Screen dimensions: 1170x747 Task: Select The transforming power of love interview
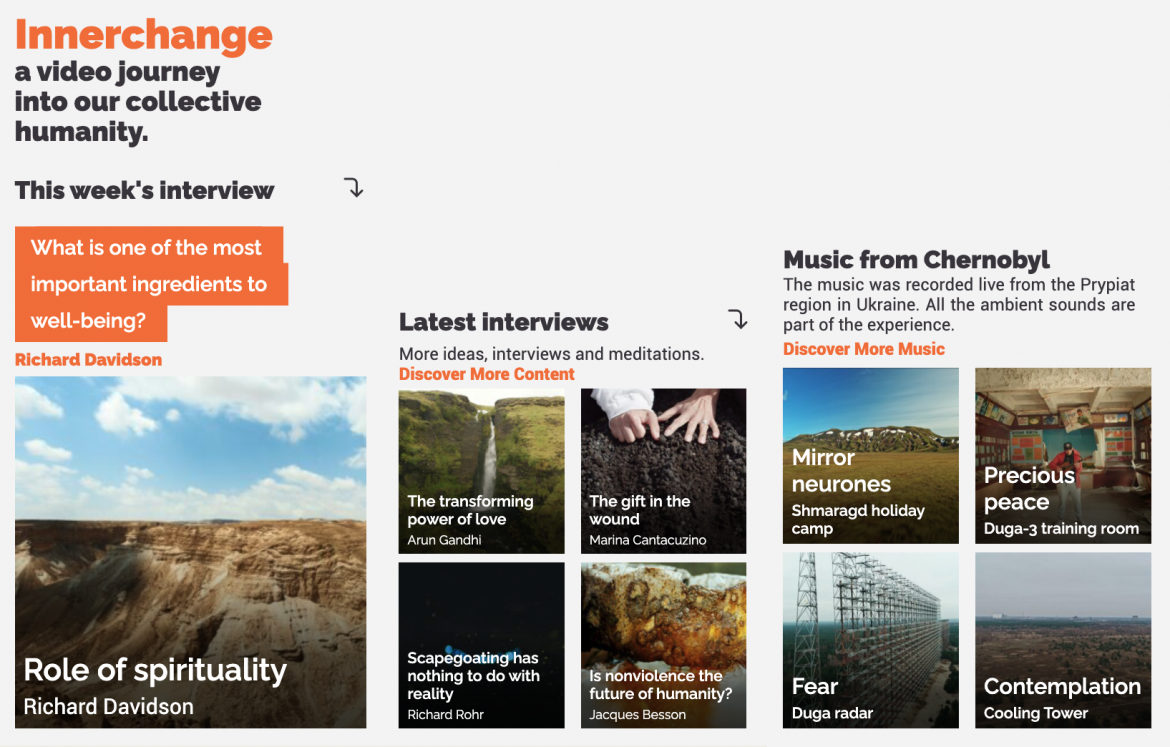click(x=481, y=471)
